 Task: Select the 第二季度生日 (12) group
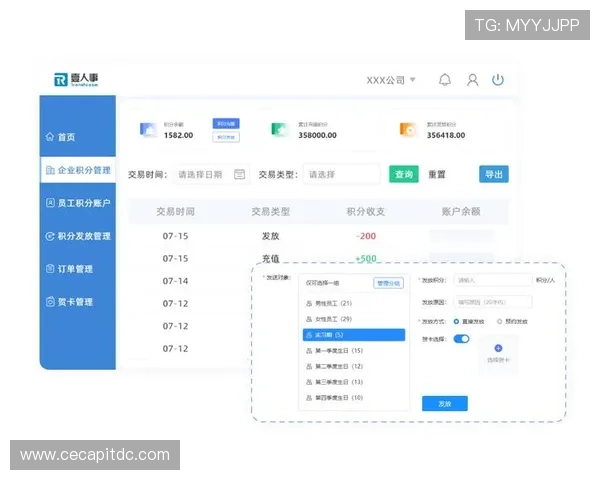354,366
